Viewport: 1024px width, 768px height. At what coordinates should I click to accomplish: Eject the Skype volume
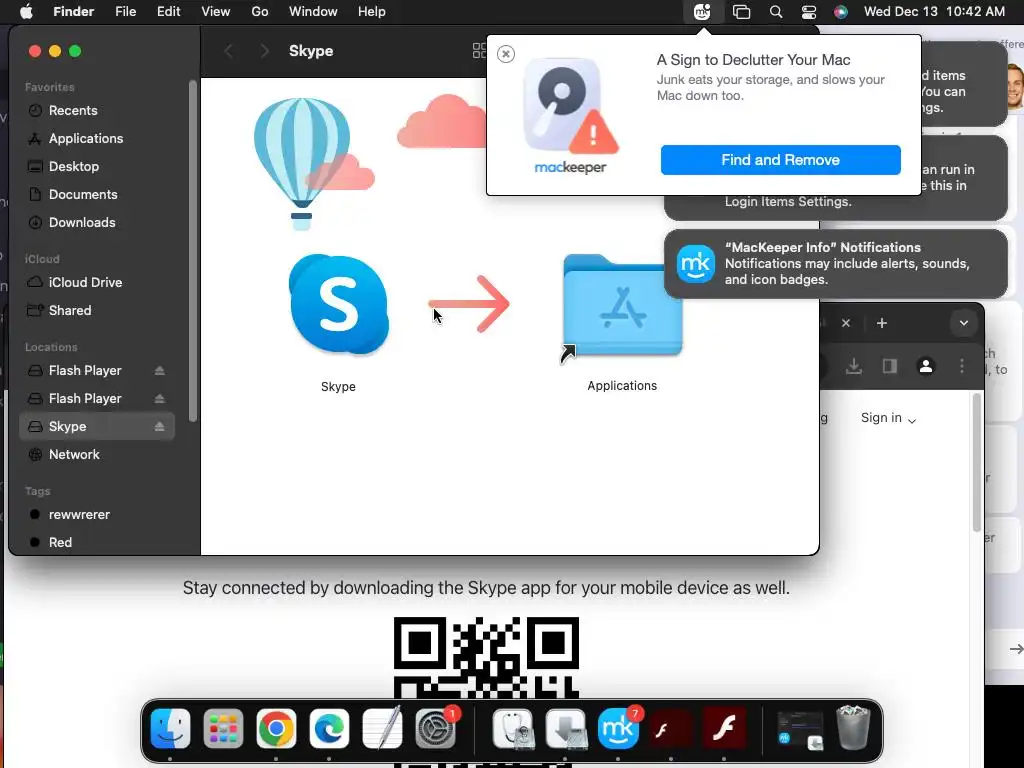(159, 426)
